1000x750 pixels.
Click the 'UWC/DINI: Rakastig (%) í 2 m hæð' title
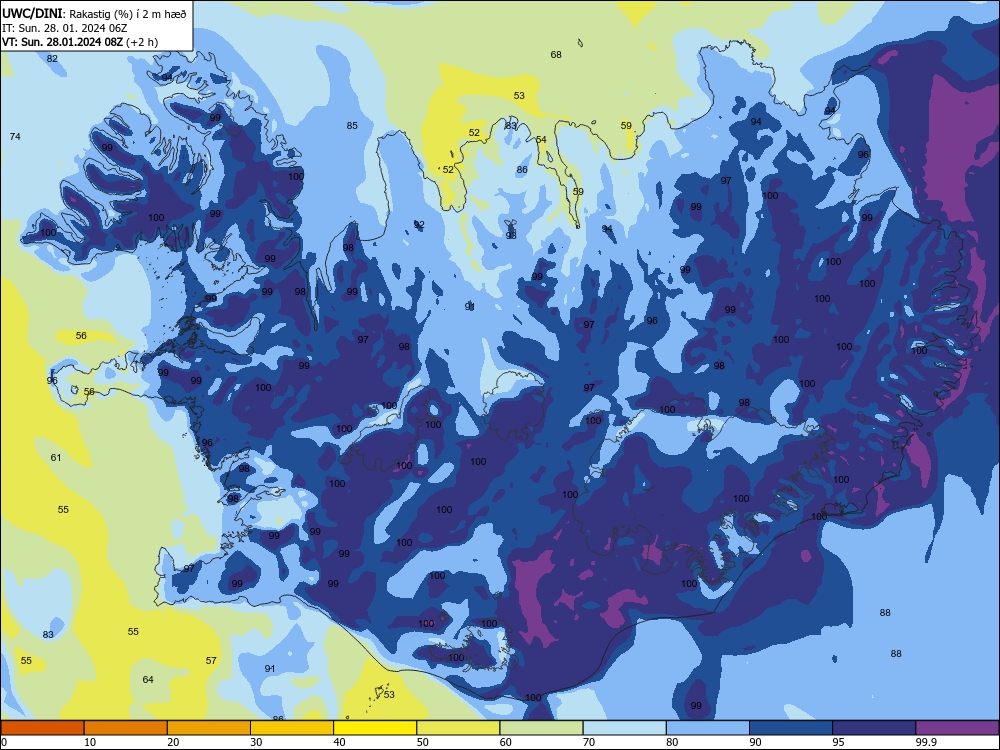click(94, 13)
